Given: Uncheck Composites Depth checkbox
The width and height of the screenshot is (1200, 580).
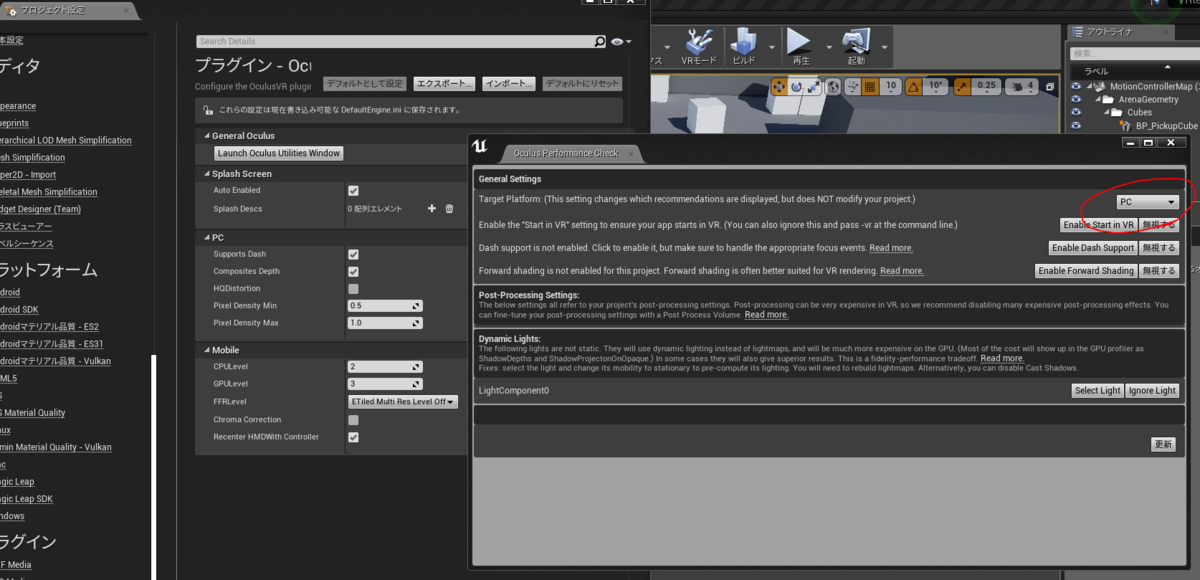Looking at the screenshot, I should pyautogui.click(x=353, y=271).
